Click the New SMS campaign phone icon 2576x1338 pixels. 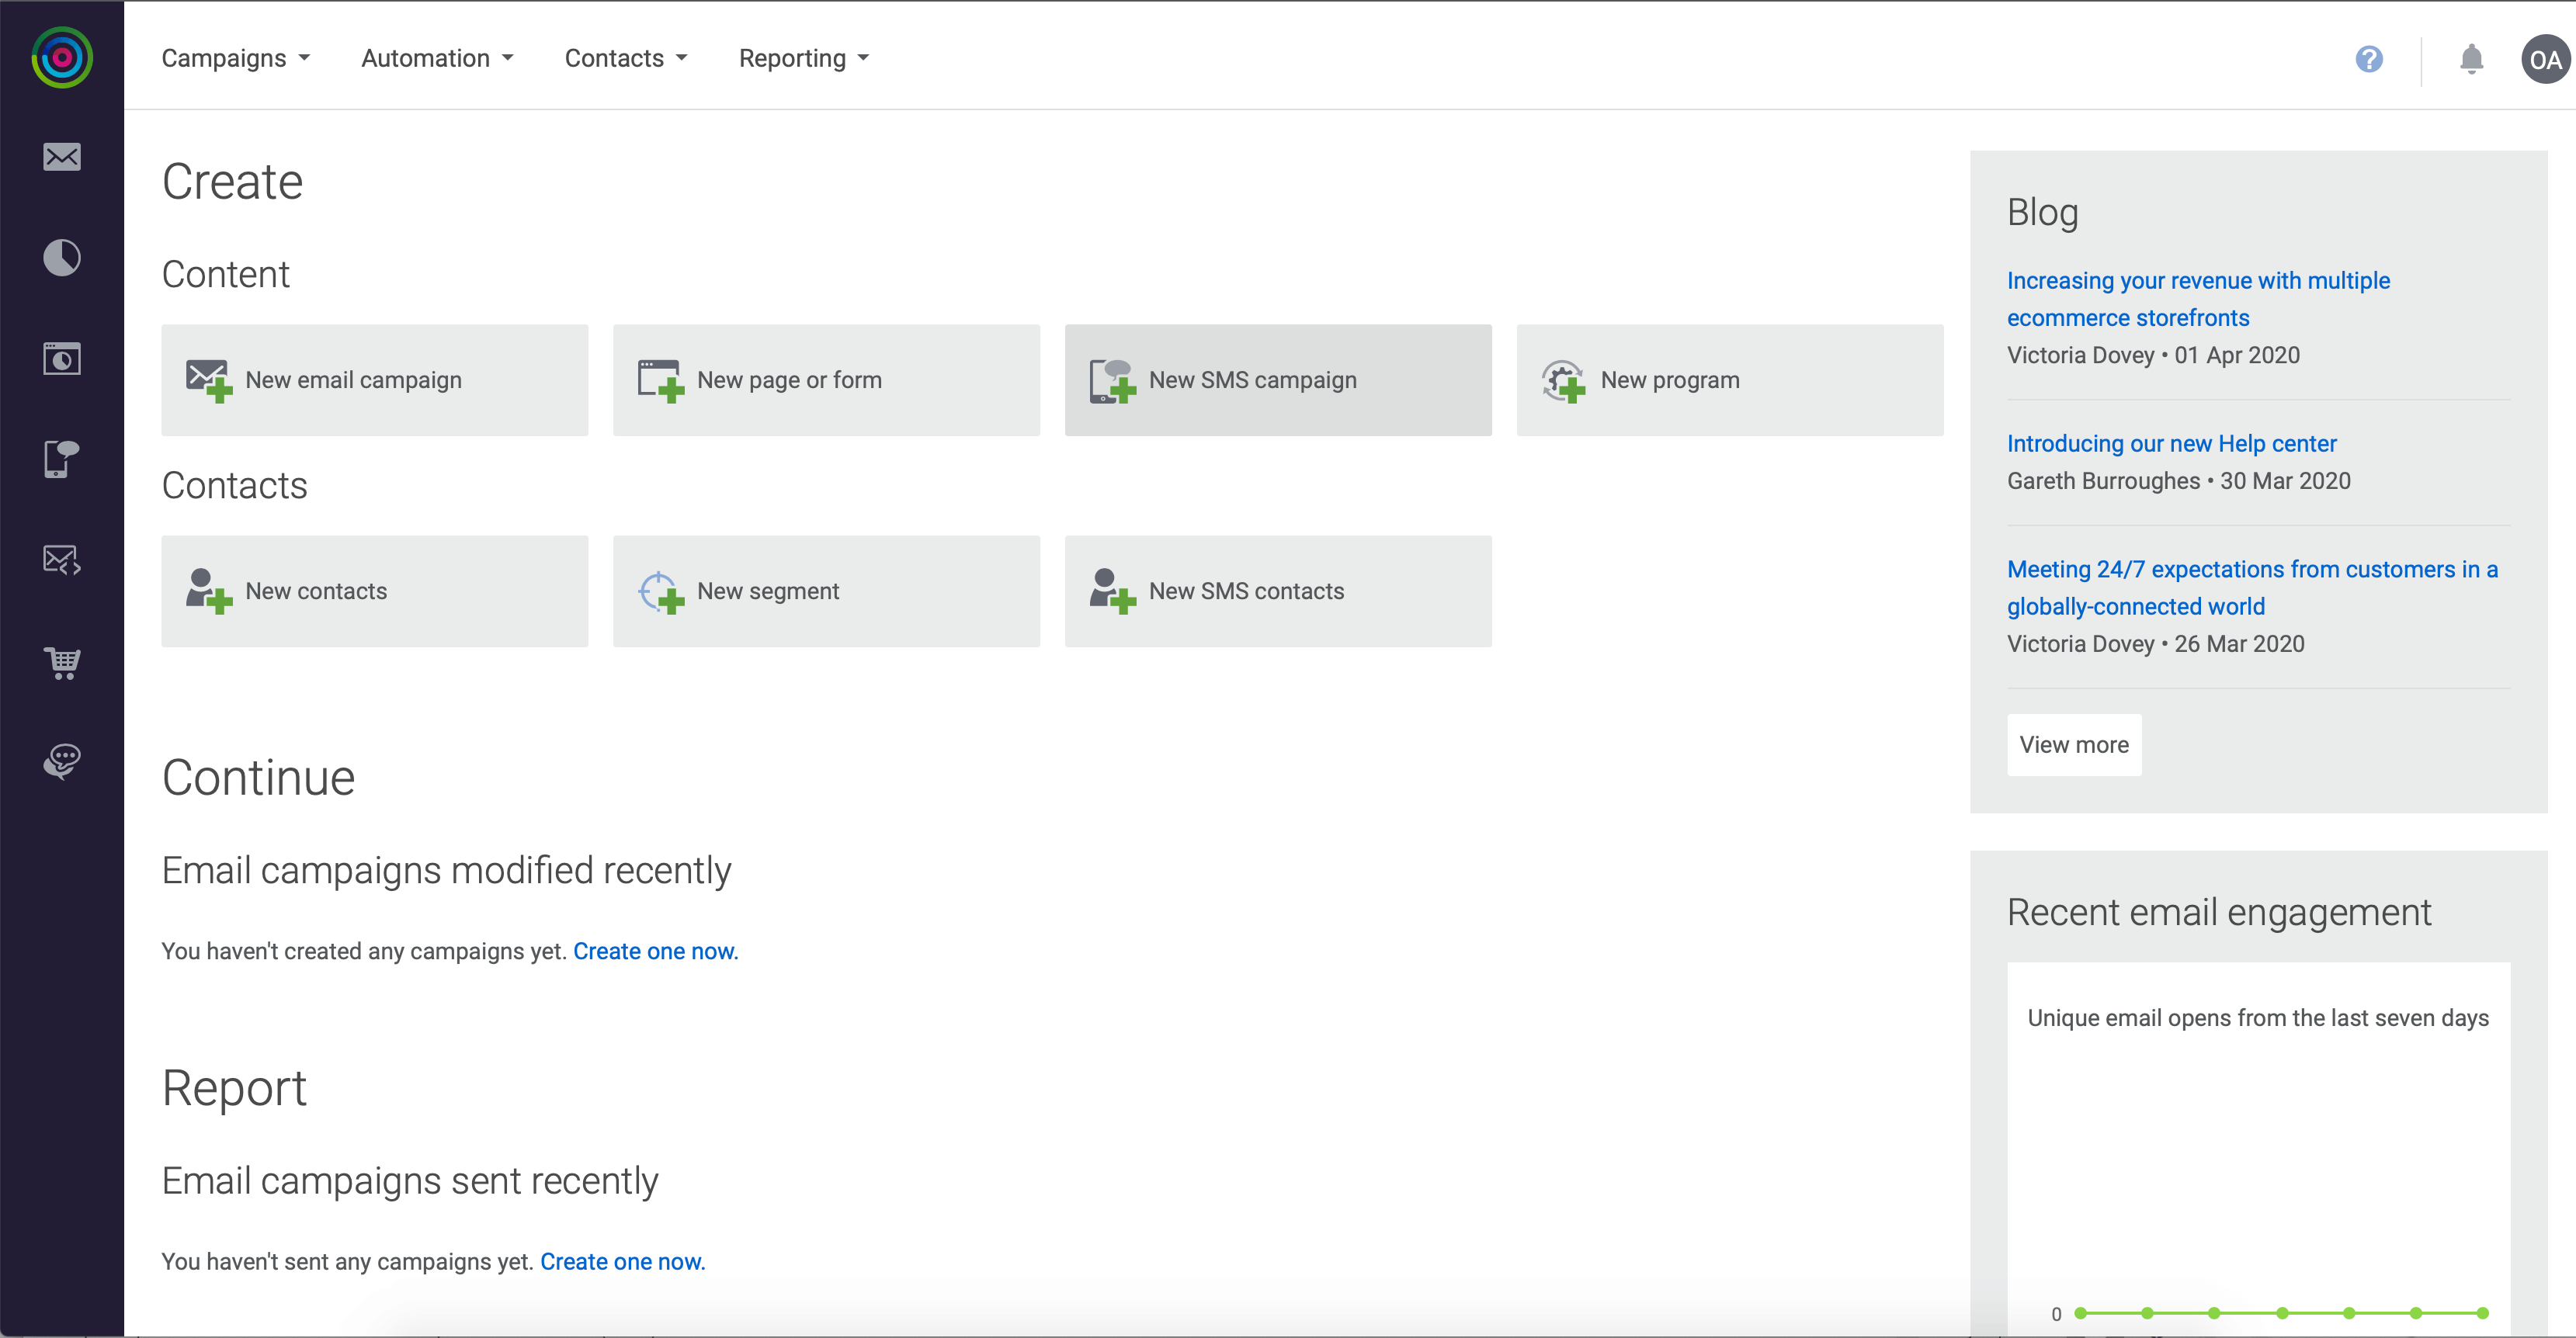coord(1113,381)
